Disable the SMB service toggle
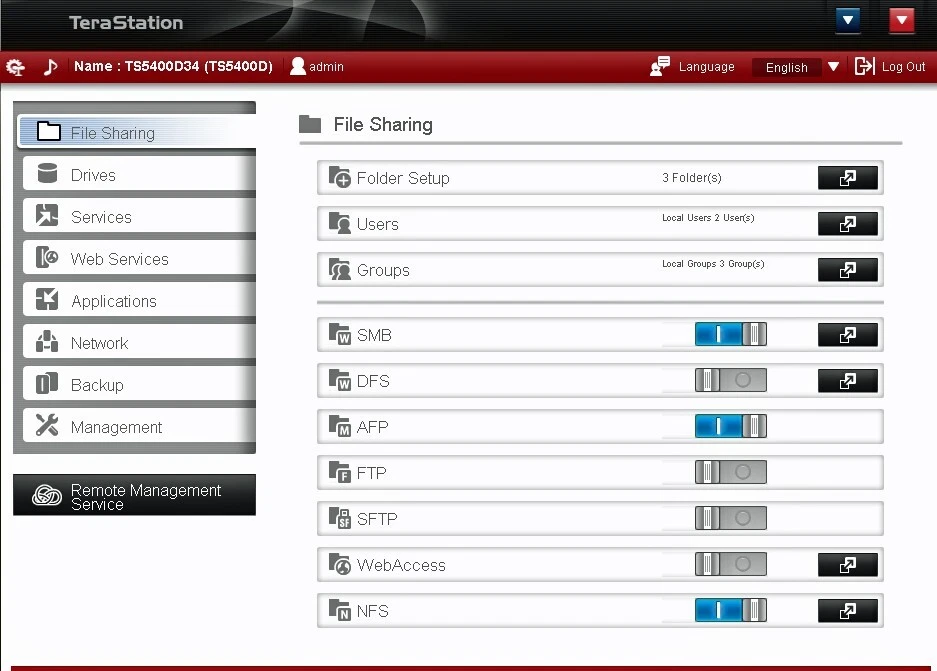Screen dimensions: 937x671 point(731,334)
